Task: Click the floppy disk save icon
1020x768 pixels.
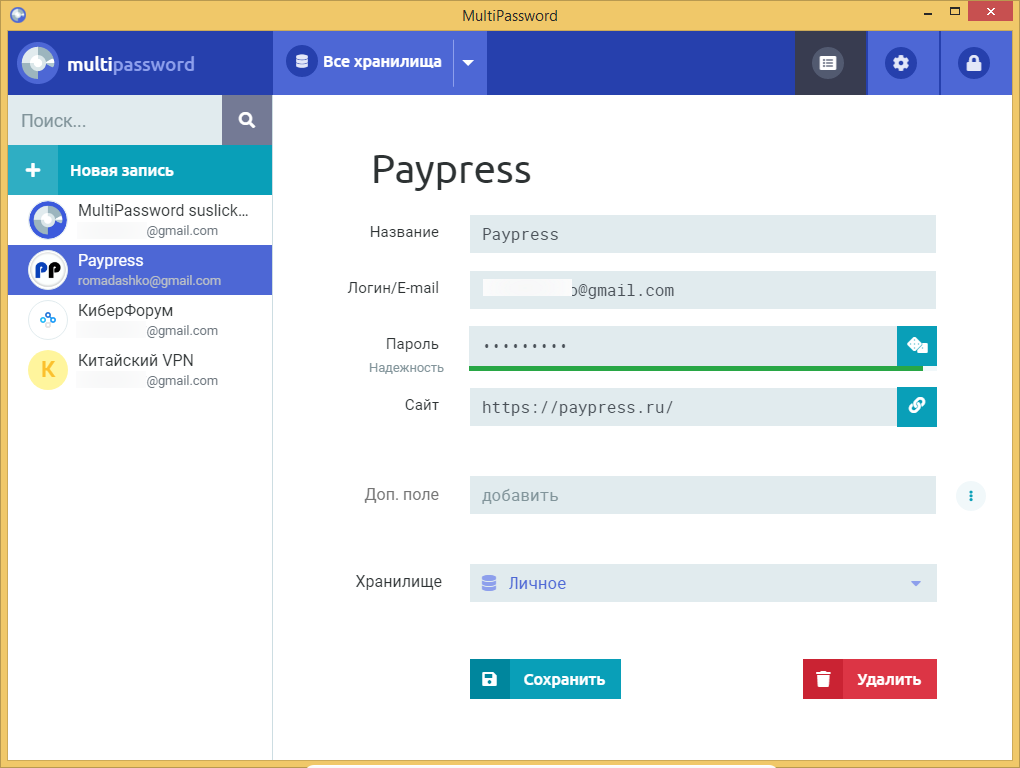Action: (489, 679)
